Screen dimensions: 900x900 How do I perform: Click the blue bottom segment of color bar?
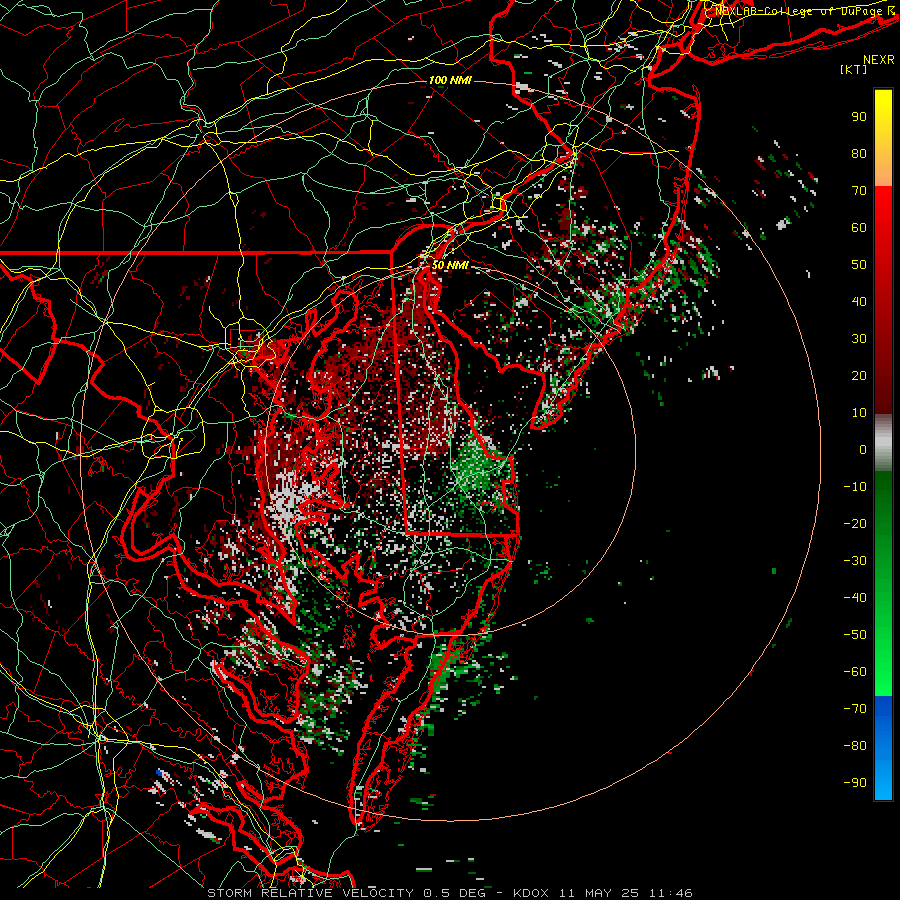click(883, 748)
